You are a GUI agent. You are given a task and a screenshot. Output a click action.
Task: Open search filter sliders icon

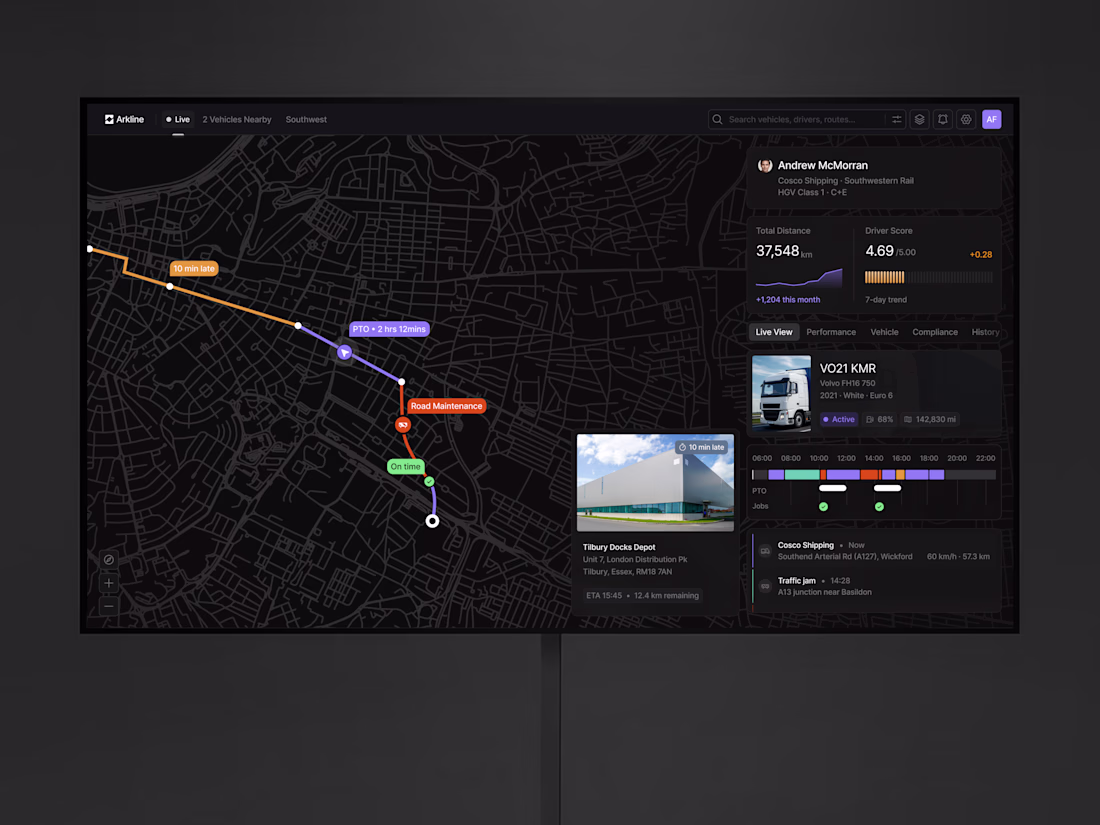(x=897, y=119)
